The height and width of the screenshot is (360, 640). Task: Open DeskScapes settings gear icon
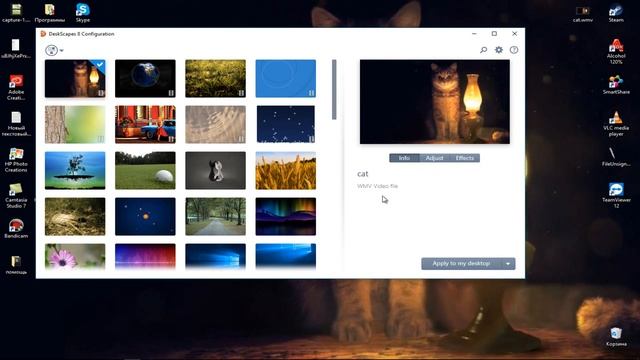tap(499, 50)
